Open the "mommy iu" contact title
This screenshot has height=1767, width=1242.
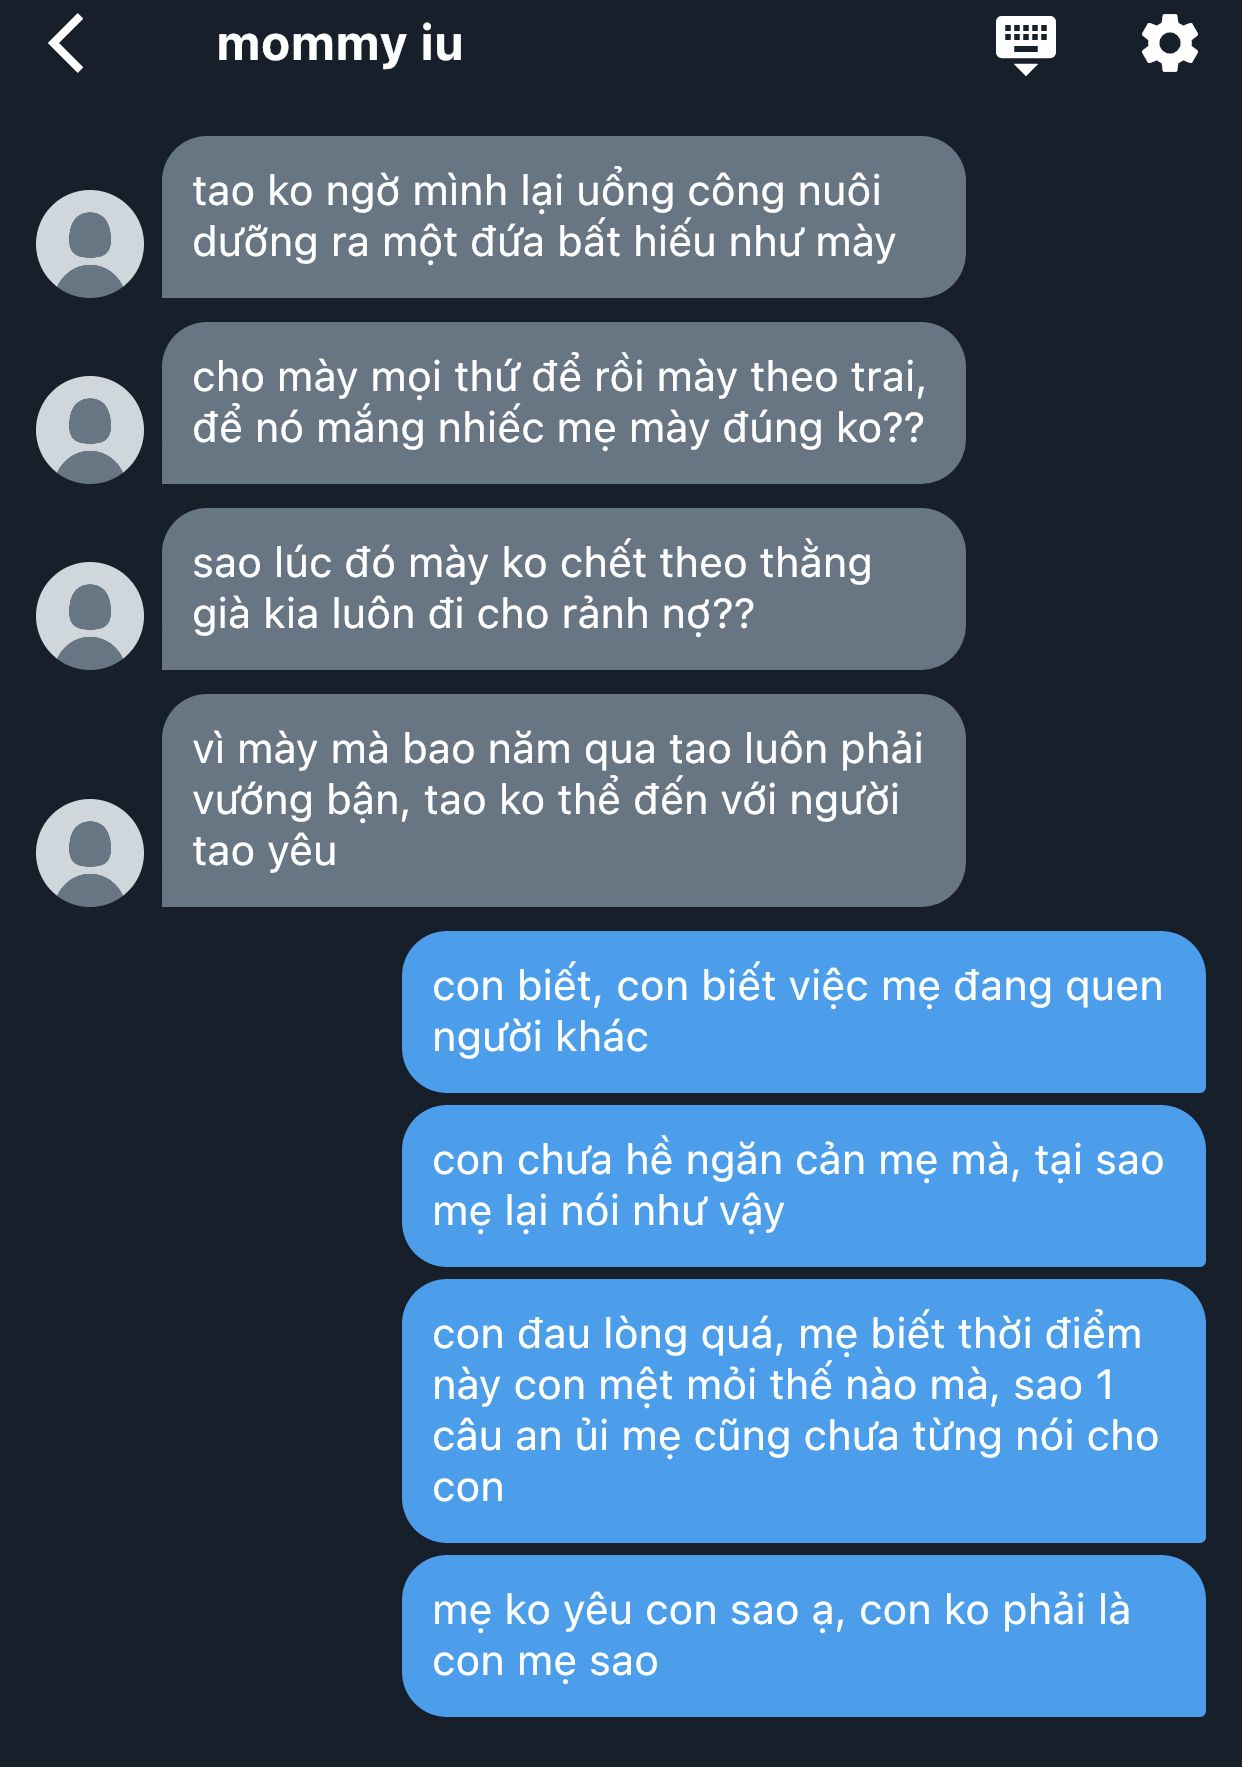click(x=340, y=44)
